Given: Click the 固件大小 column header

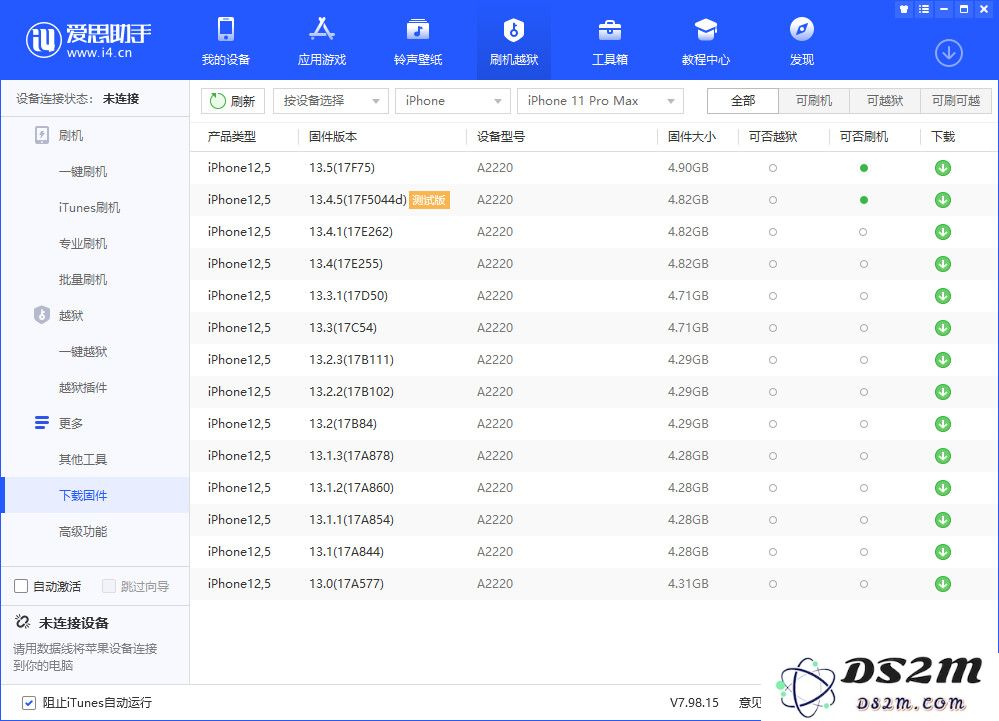Looking at the screenshot, I should click(x=692, y=136).
